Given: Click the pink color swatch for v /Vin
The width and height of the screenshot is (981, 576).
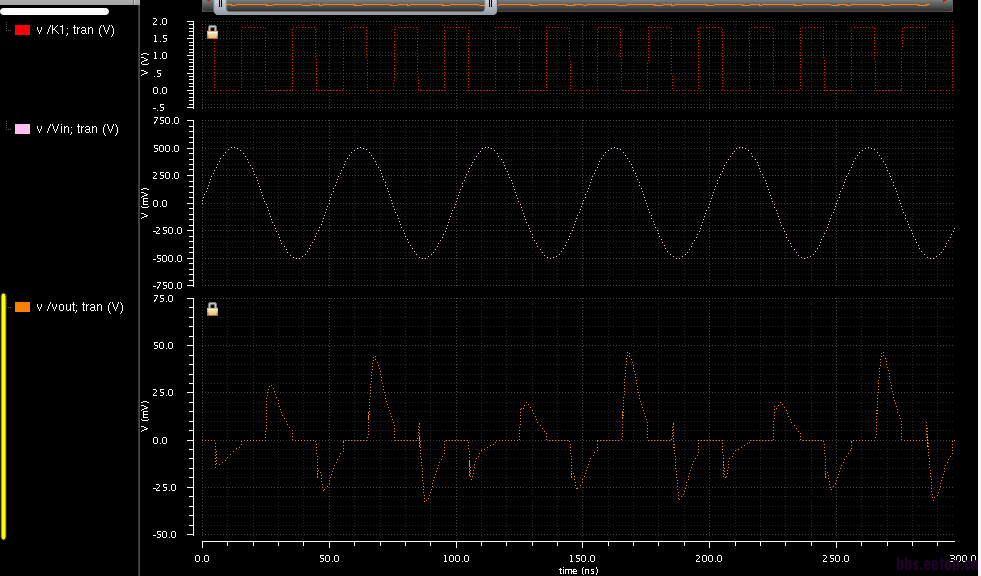Looking at the screenshot, I should (x=23, y=129).
